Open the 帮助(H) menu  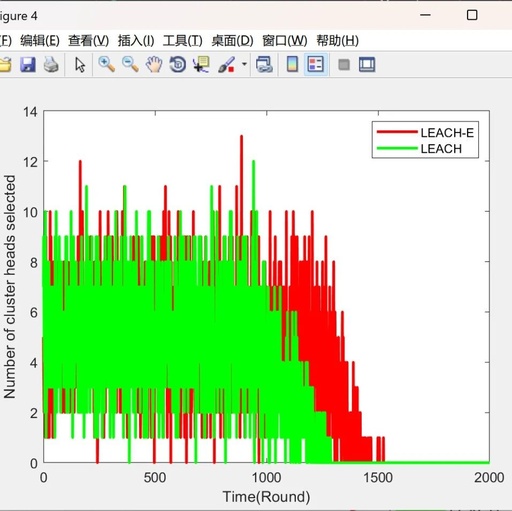[337, 41]
